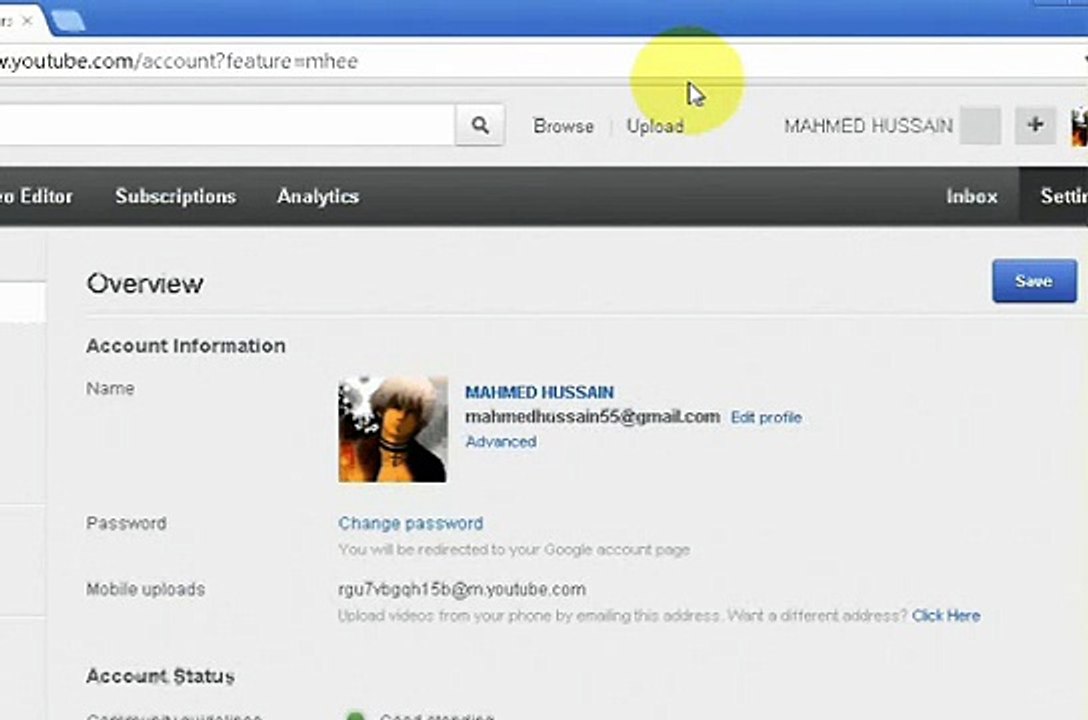The image size is (1088, 720).
Task: Click the search magnifier button
Action: tap(479, 126)
